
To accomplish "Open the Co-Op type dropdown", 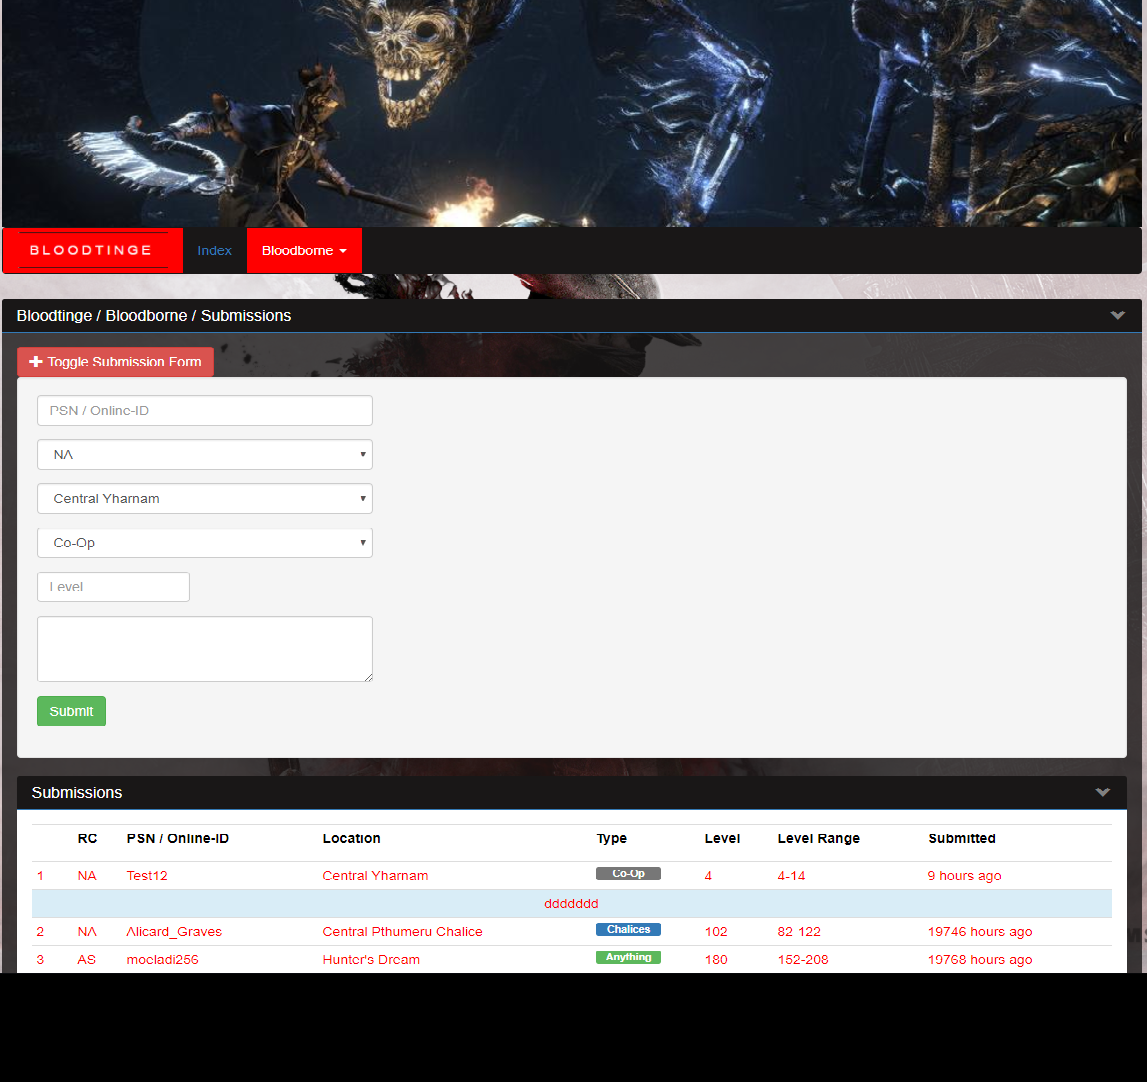I will [204, 542].
